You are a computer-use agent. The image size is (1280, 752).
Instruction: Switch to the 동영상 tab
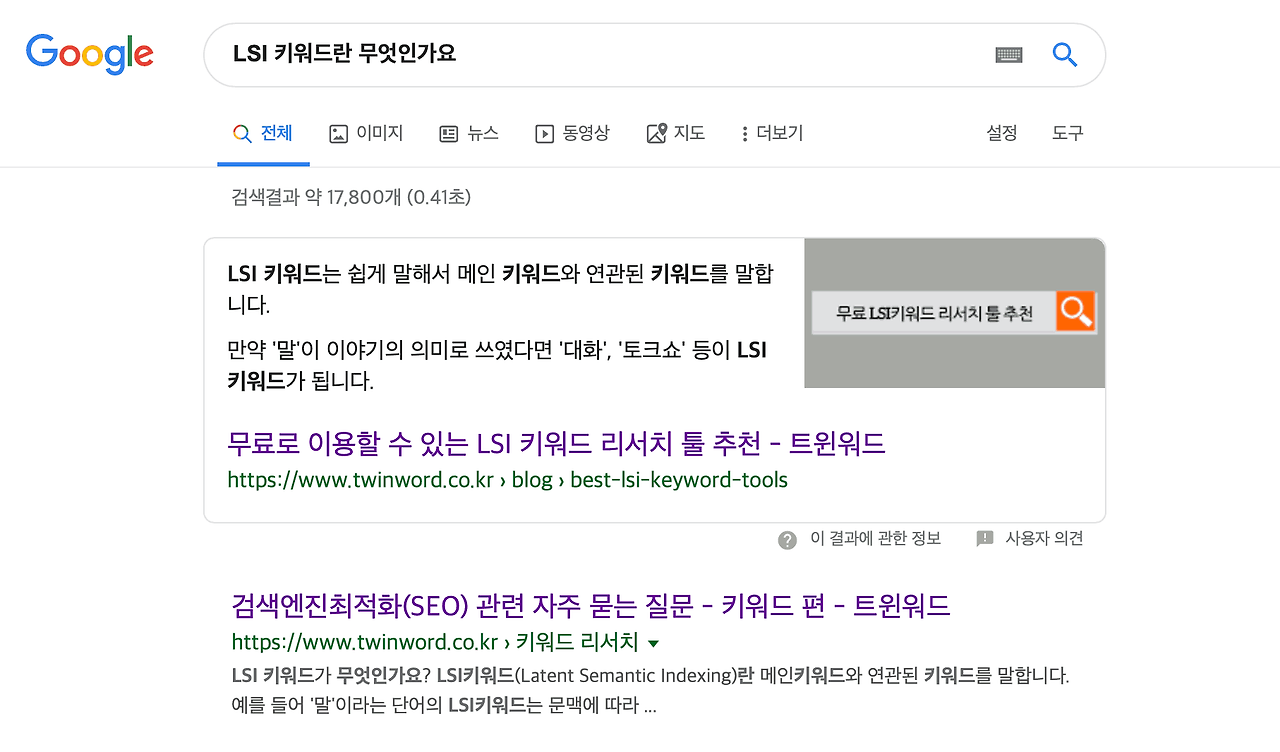pos(572,133)
